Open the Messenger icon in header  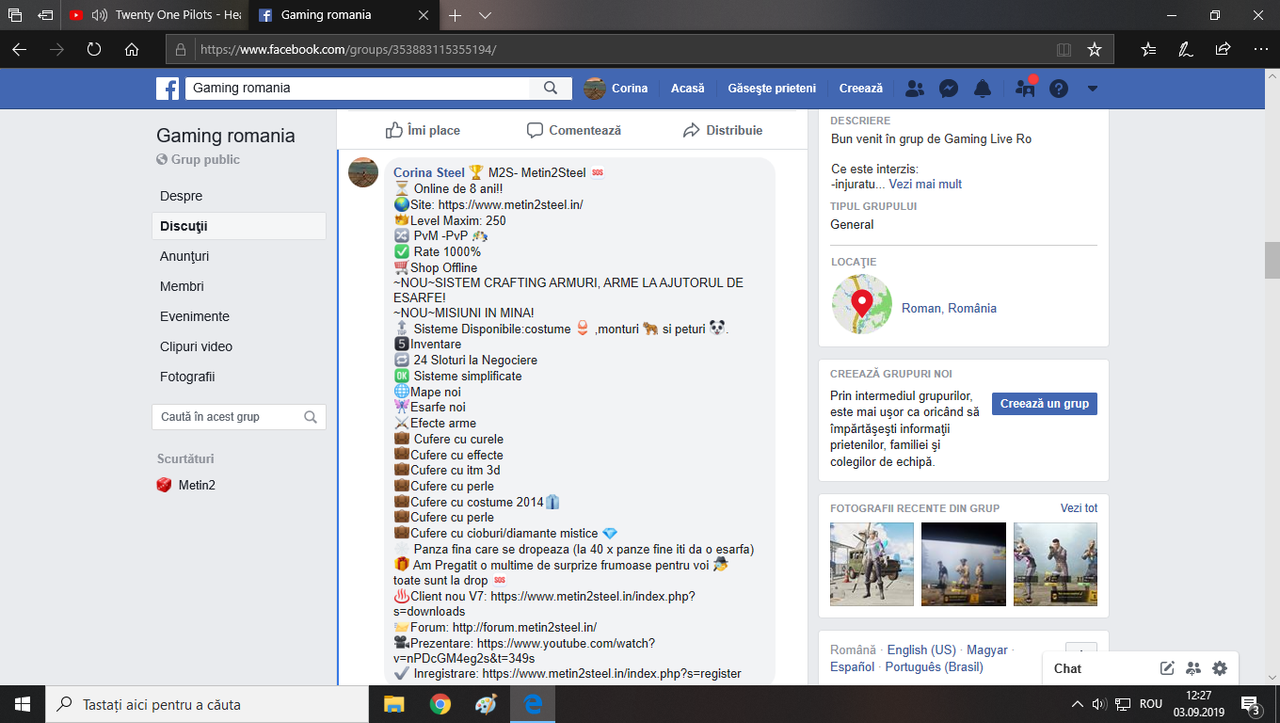[949, 88]
